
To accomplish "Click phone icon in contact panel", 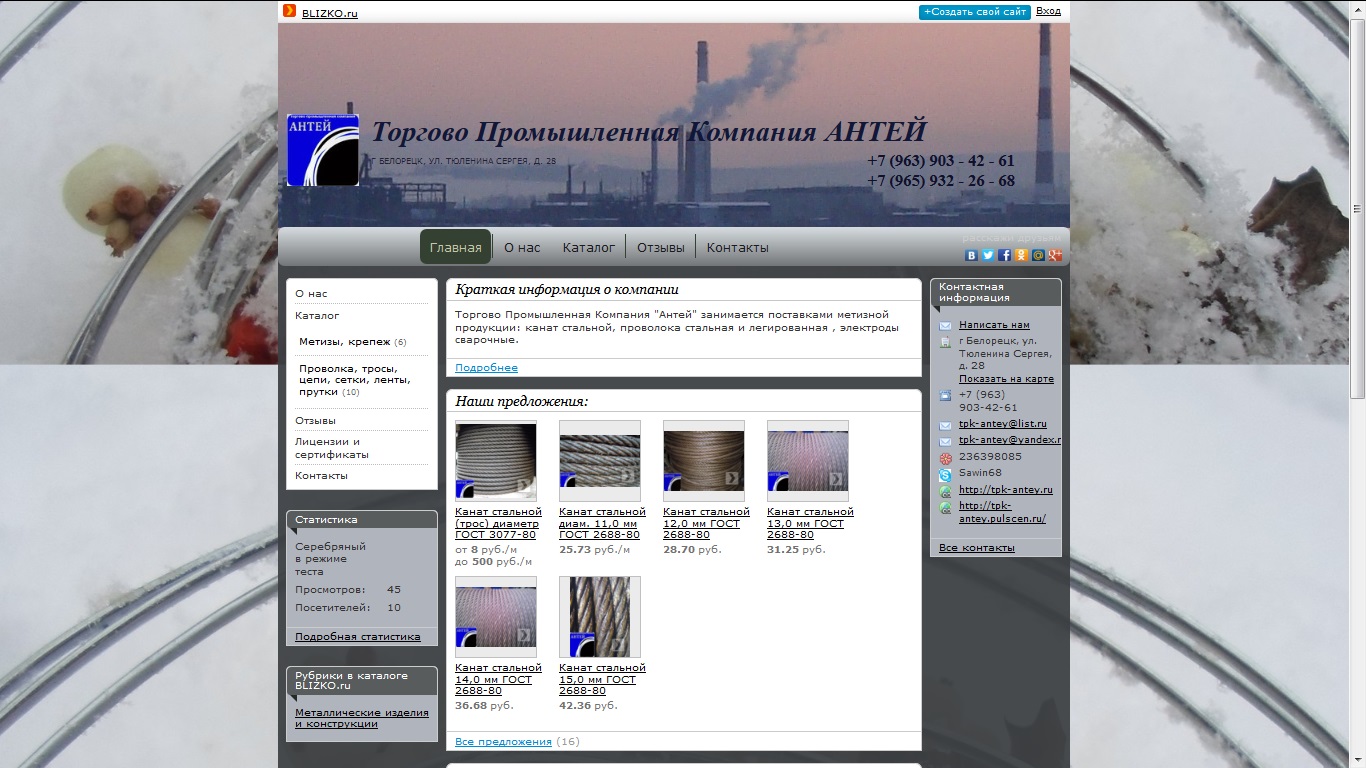I will (x=945, y=396).
